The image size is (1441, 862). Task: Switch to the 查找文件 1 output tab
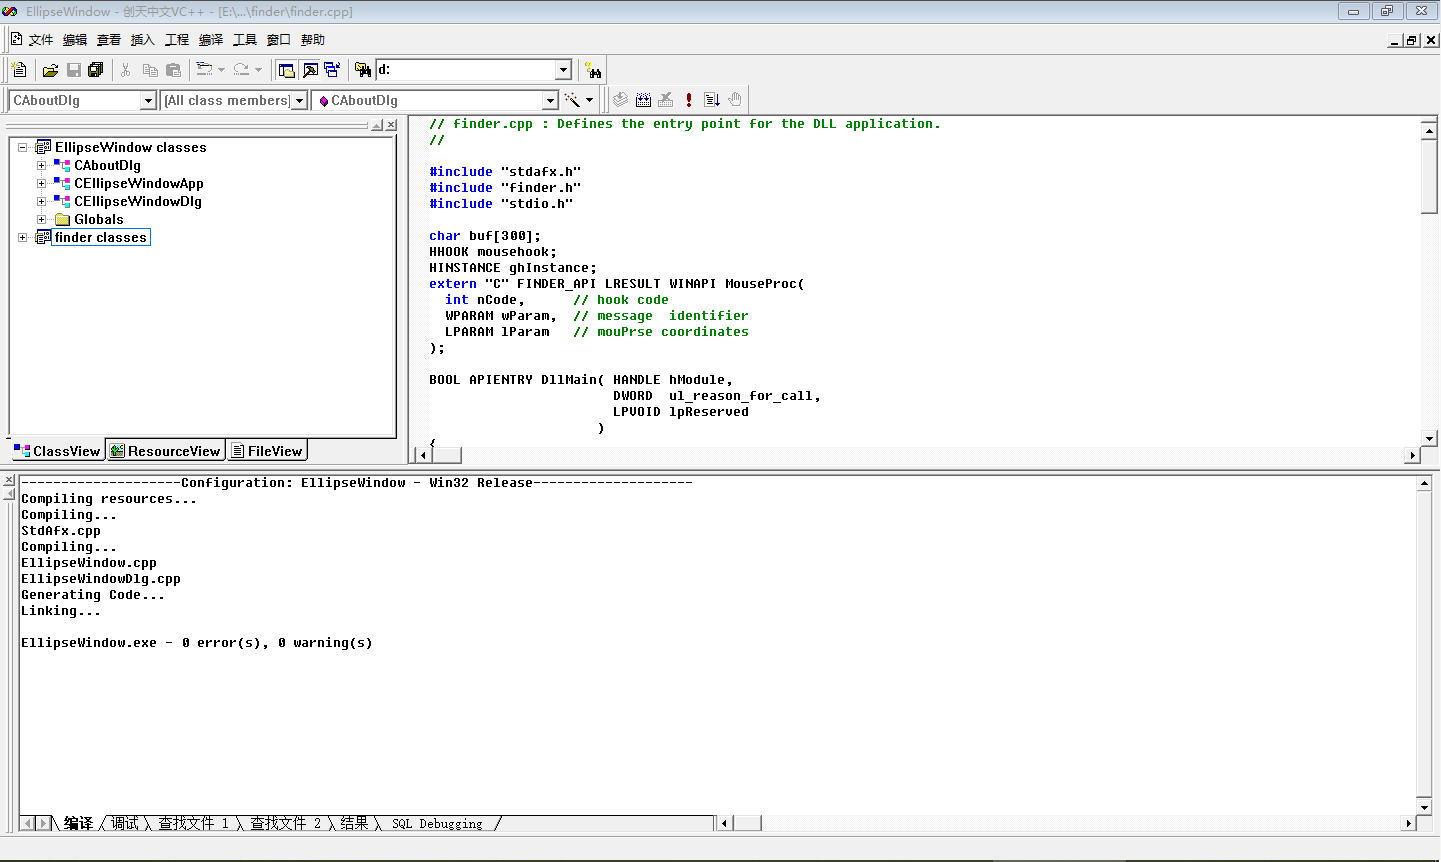[x=194, y=823]
